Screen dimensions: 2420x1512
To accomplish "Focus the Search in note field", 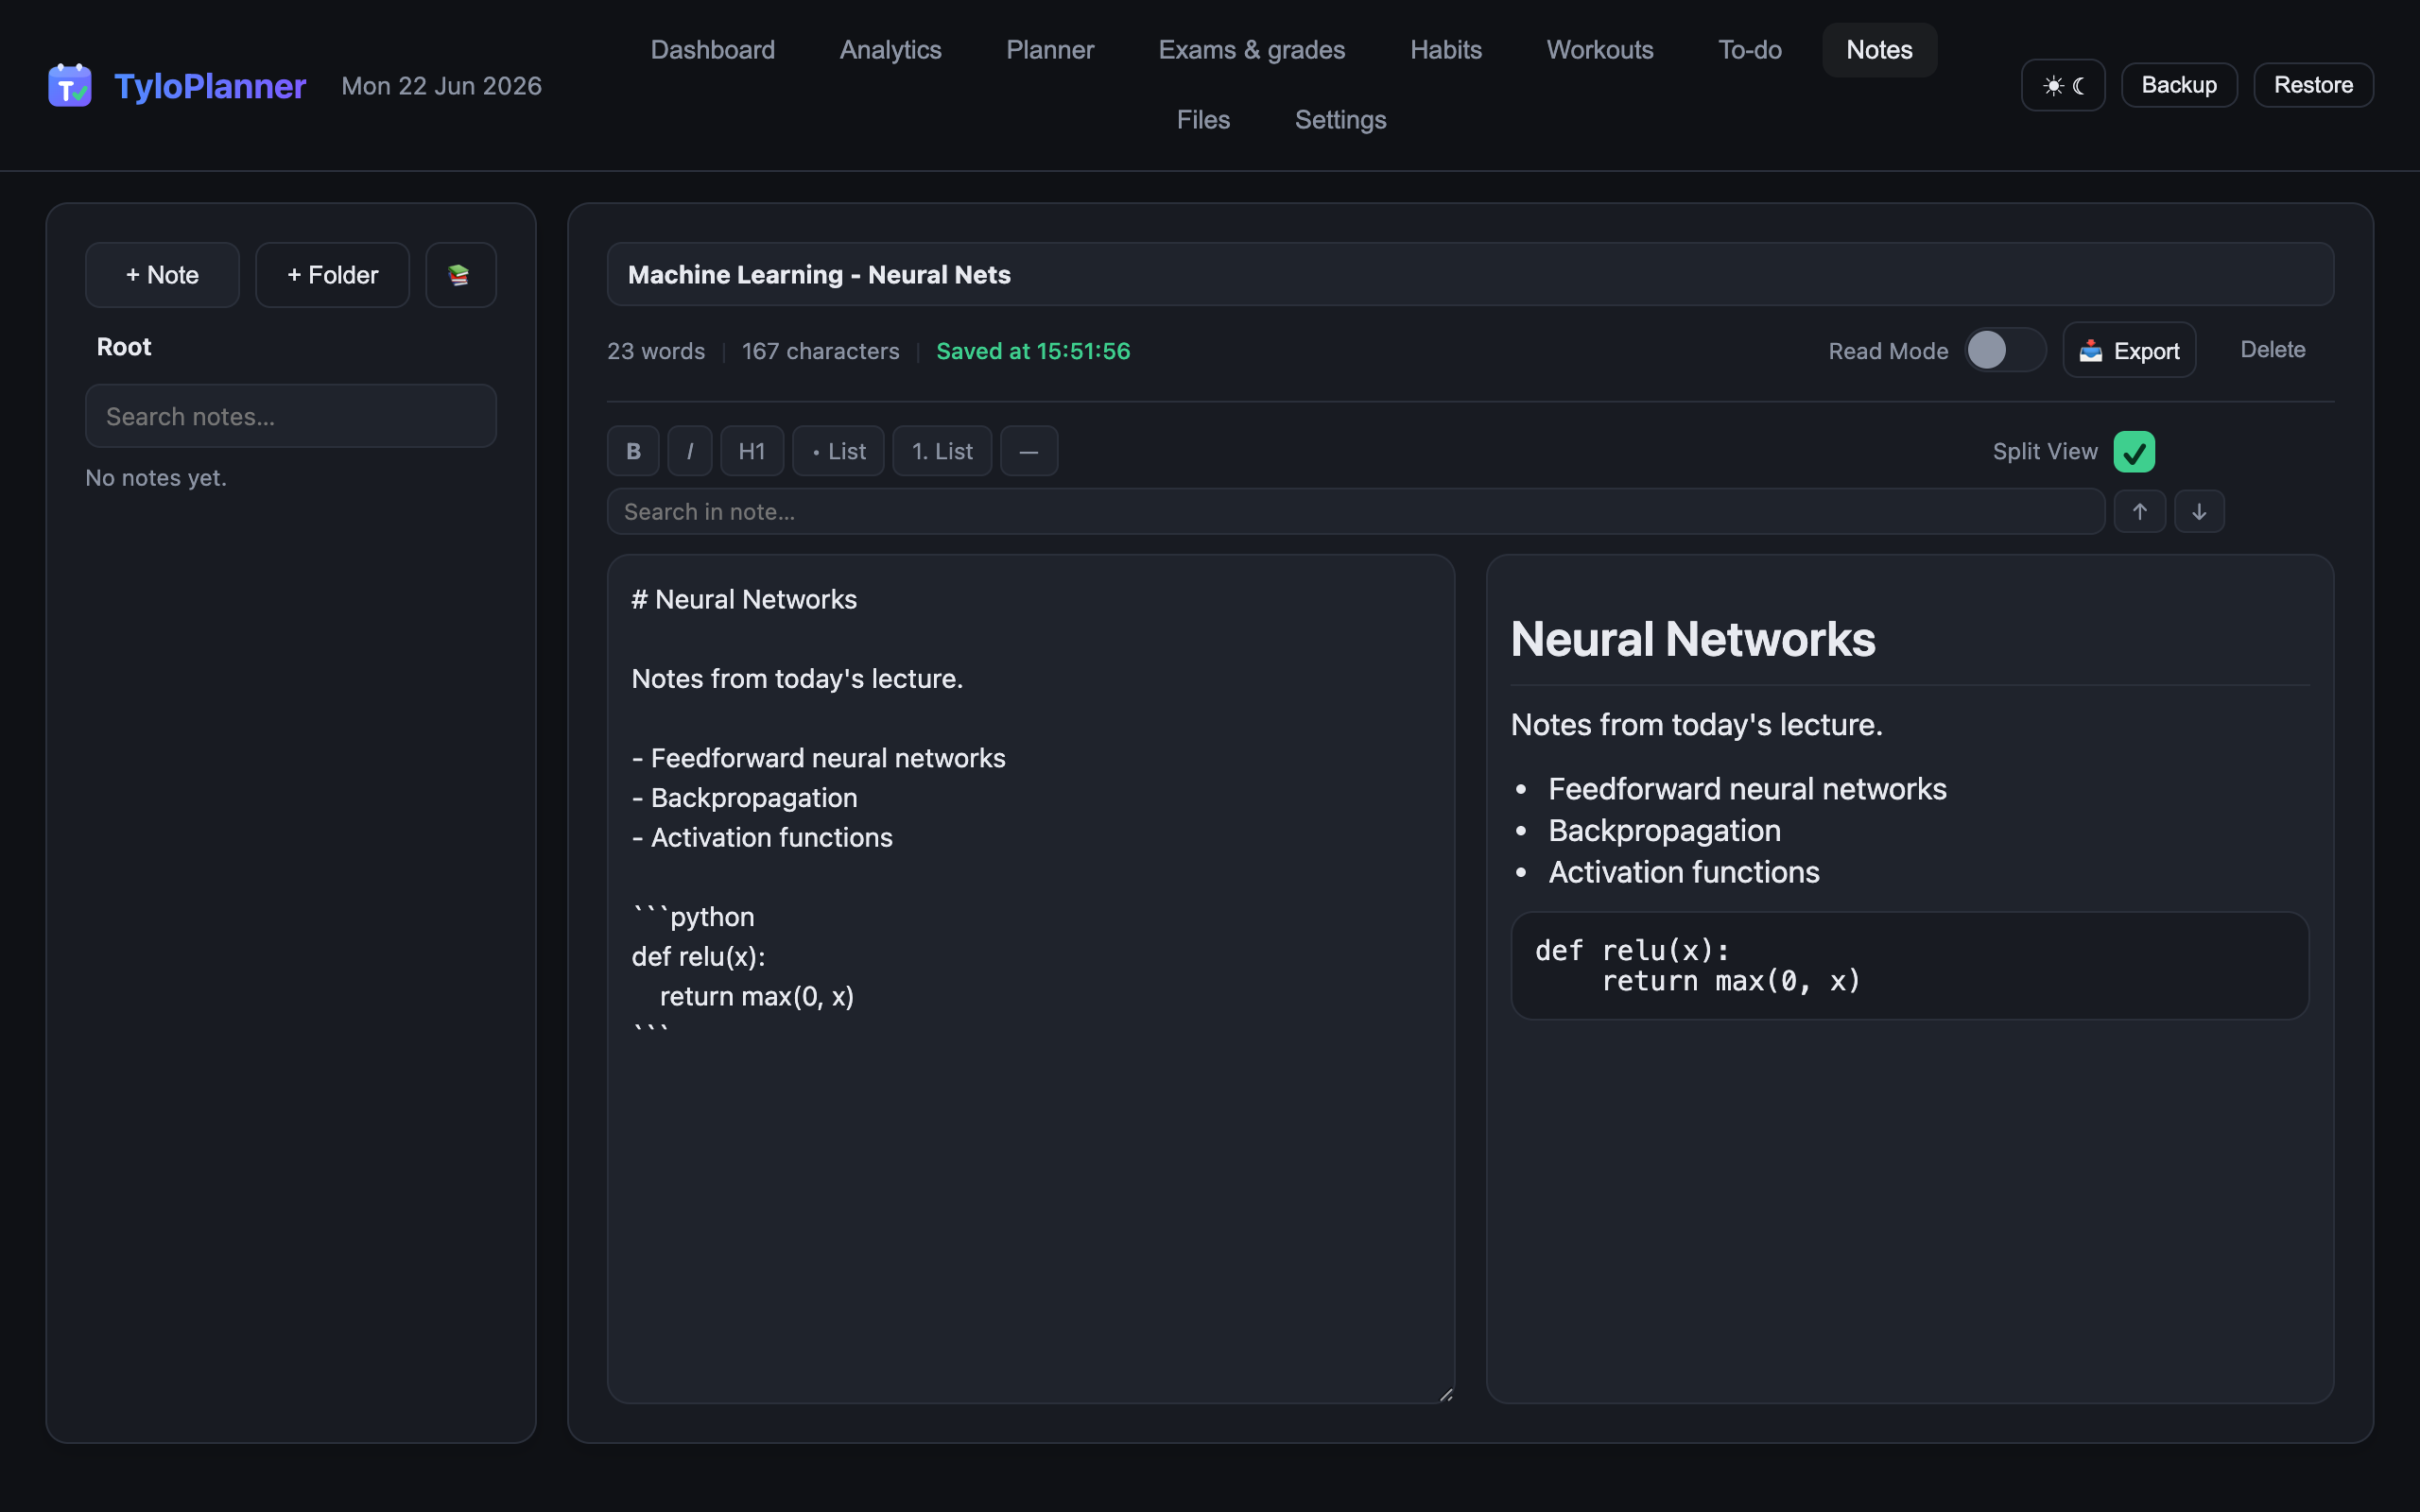I will (1356, 512).
